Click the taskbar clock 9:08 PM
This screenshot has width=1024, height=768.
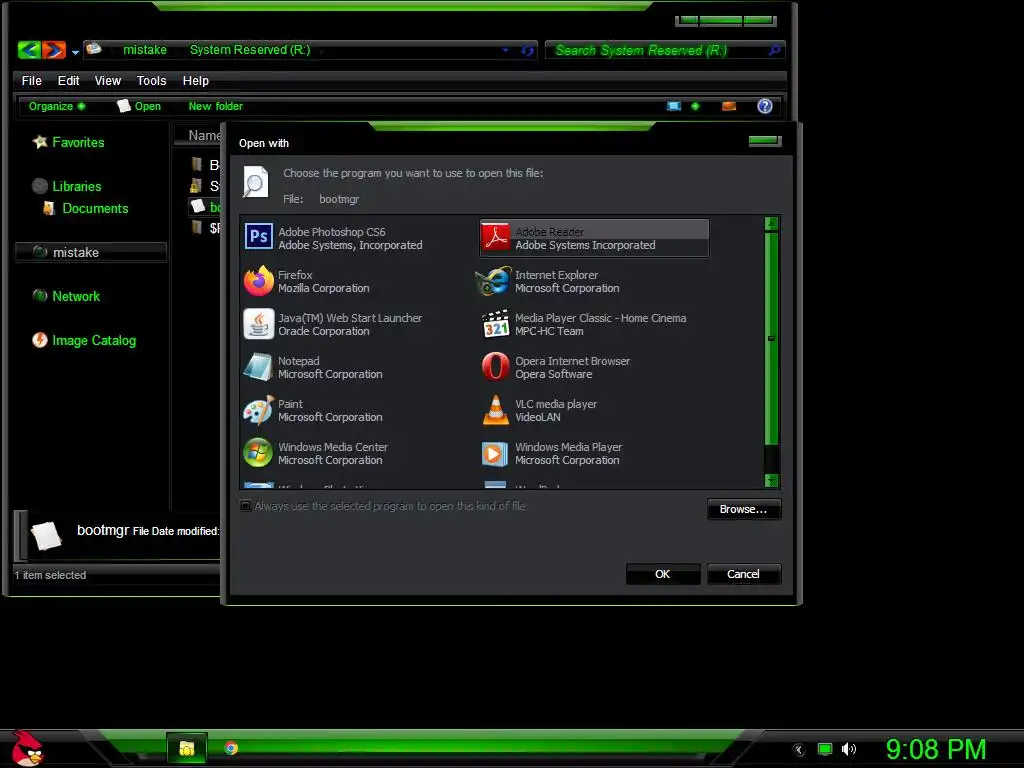point(935,749)
